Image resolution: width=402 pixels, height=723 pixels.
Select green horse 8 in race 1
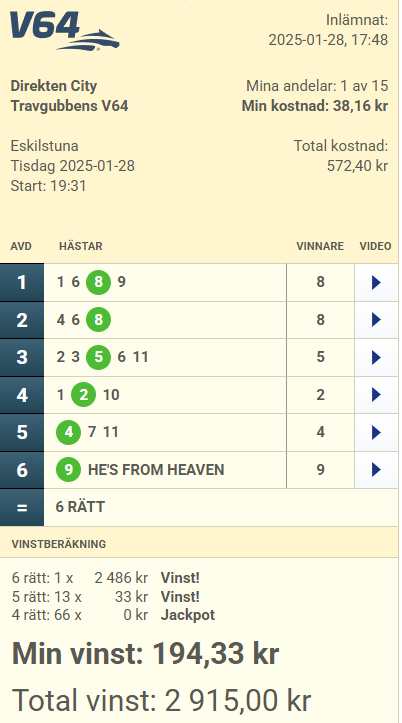[98, 282]
